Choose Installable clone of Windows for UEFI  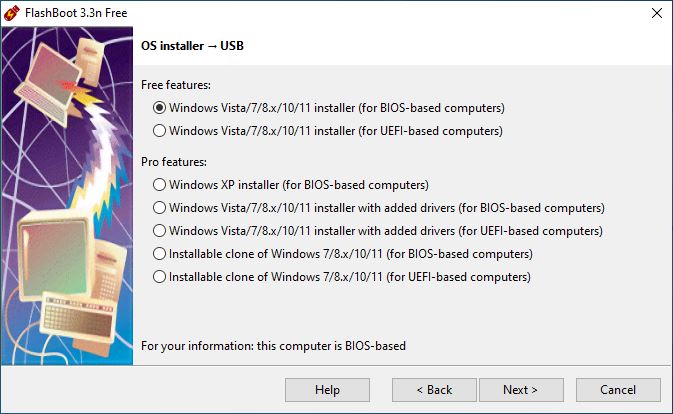click(x=342, y=277)
